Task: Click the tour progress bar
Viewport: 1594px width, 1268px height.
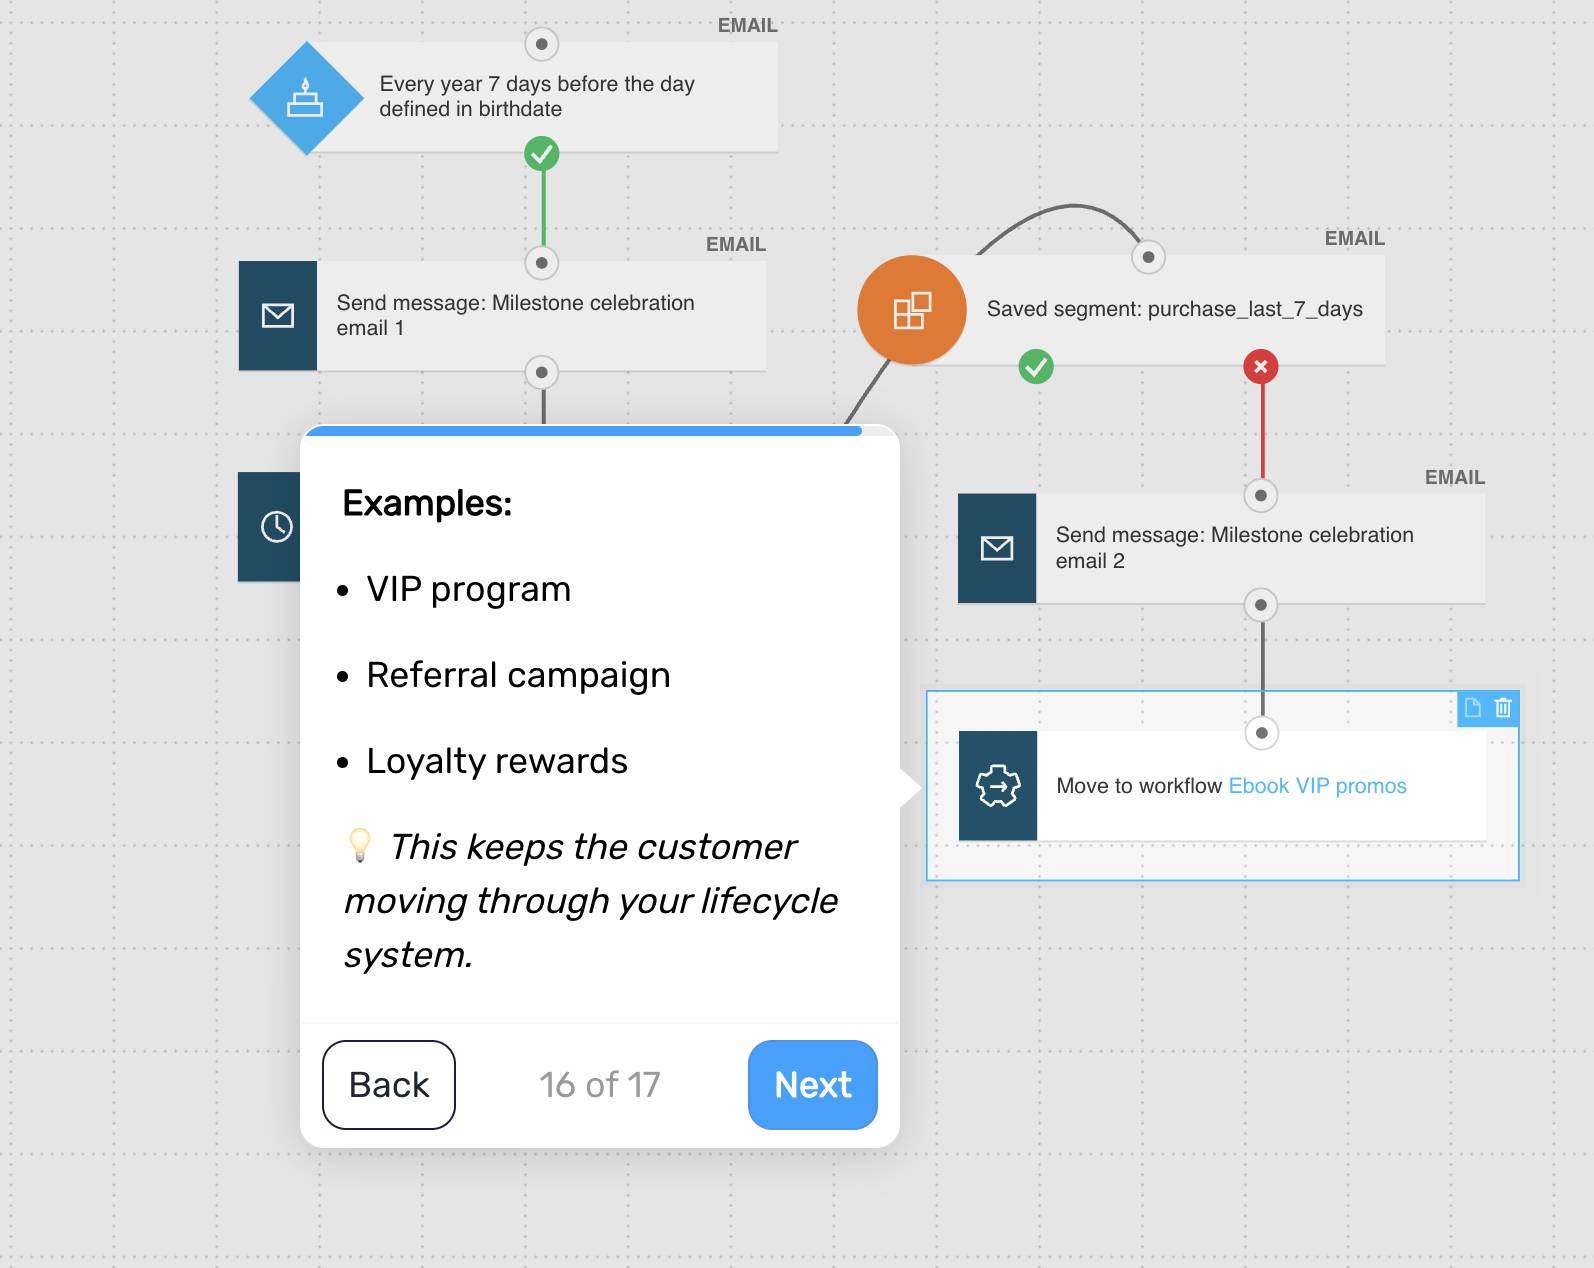Action: coord(600,431)
